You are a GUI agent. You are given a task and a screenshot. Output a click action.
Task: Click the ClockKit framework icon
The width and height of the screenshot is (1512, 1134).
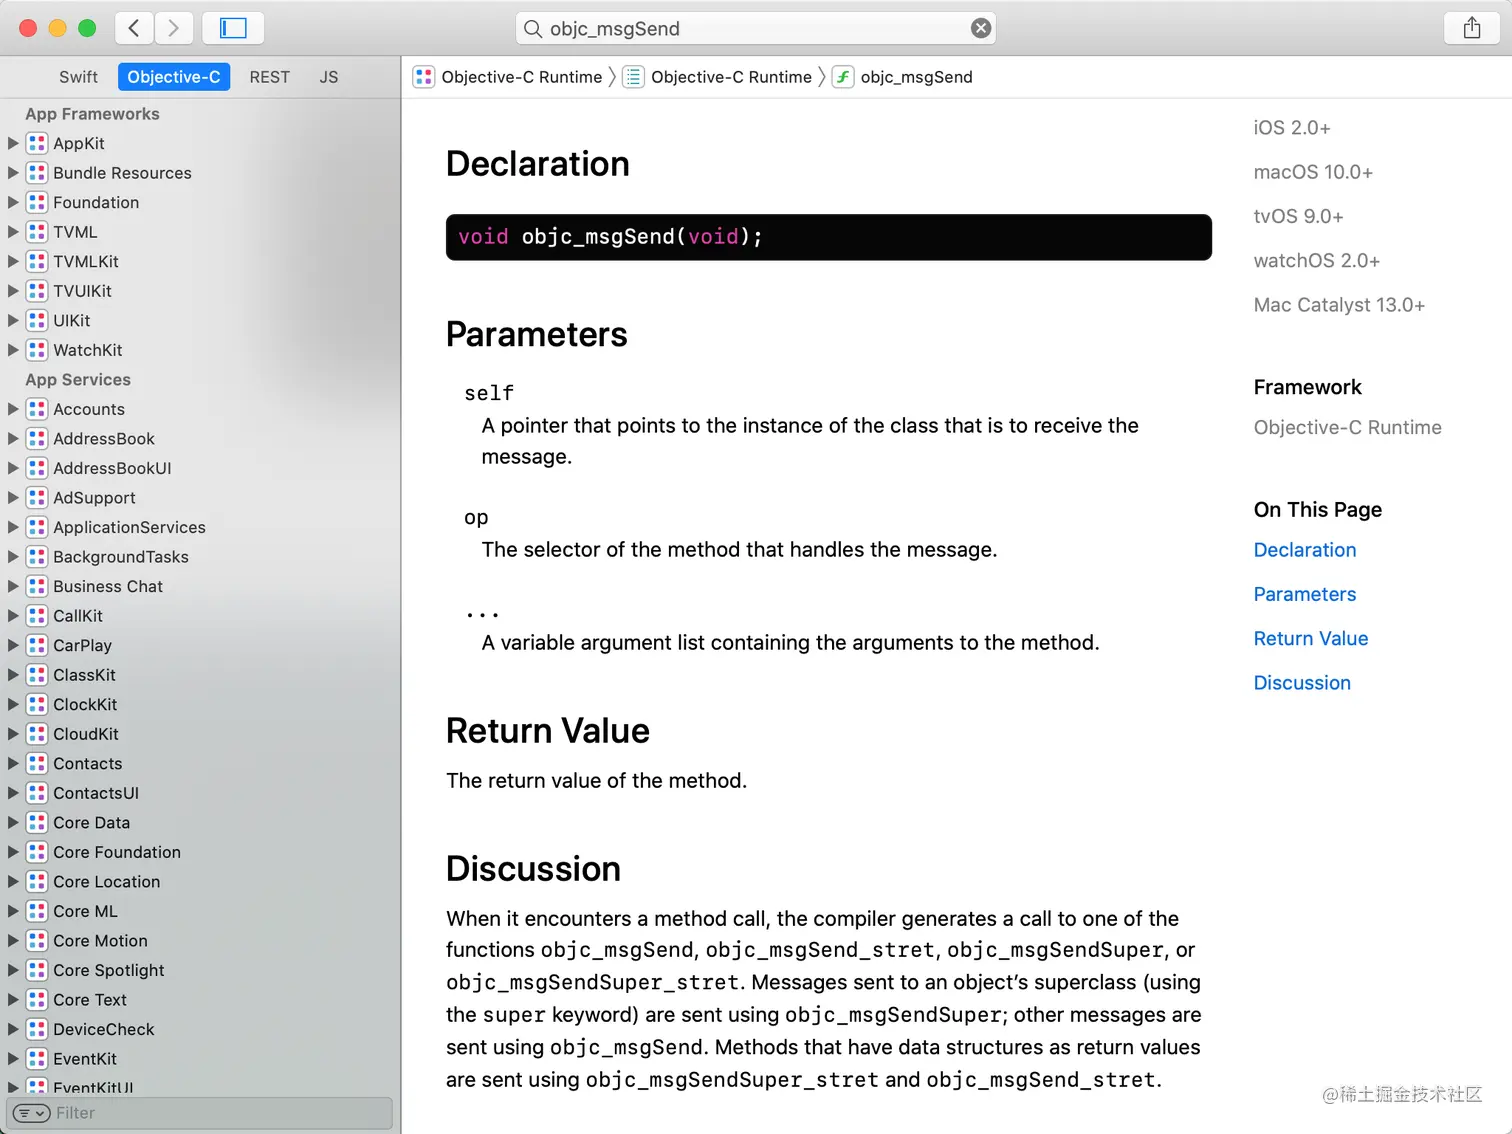click(x=37, y=704)
